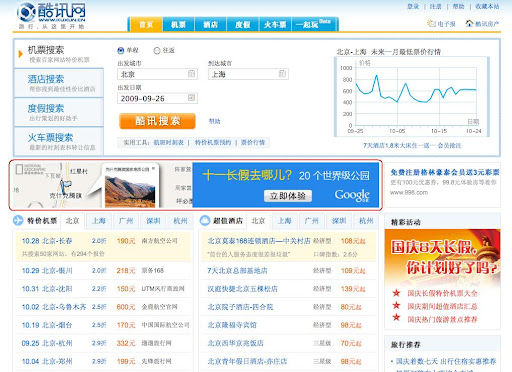
Task: Select 深圳 tab under 特价机票
Action: (153, 221)
